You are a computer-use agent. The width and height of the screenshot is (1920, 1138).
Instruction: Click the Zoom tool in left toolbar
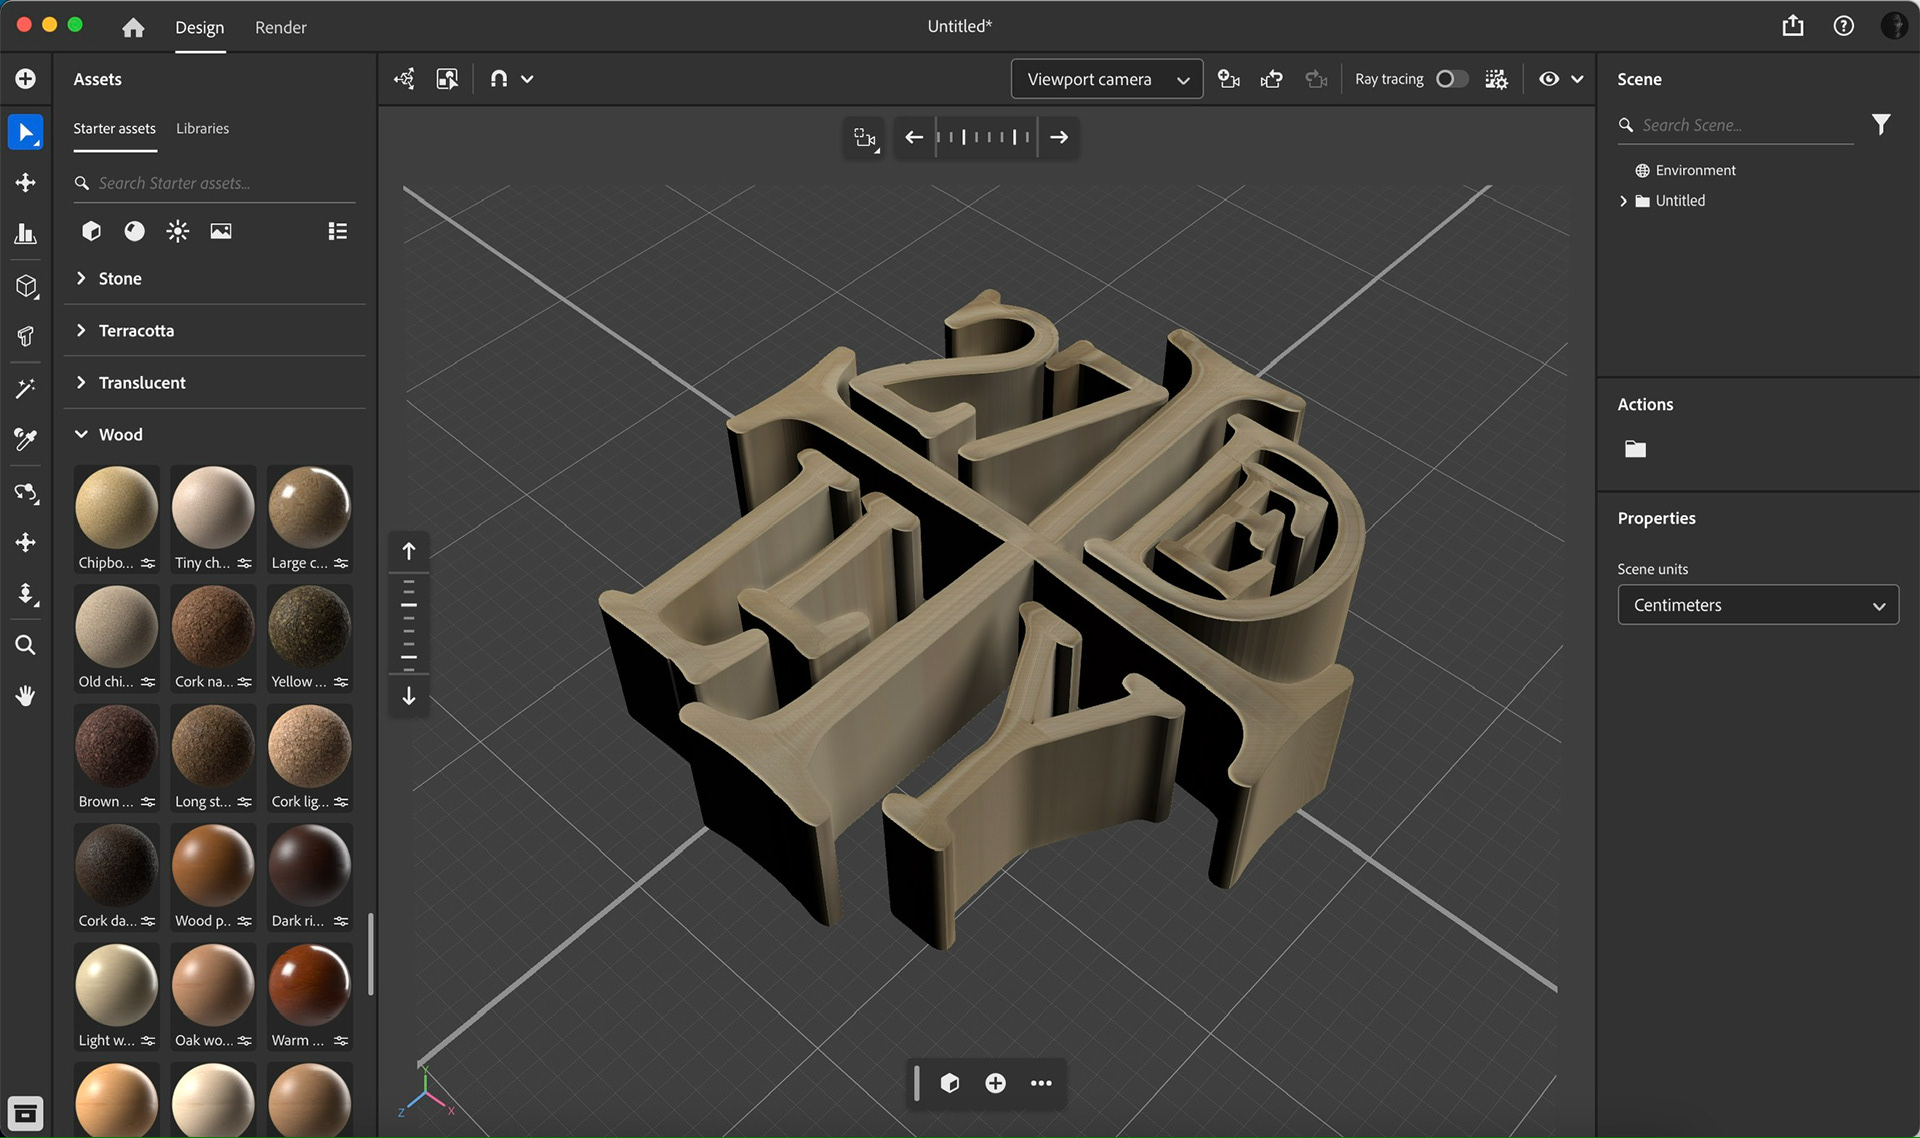click(x=26, y=645)
